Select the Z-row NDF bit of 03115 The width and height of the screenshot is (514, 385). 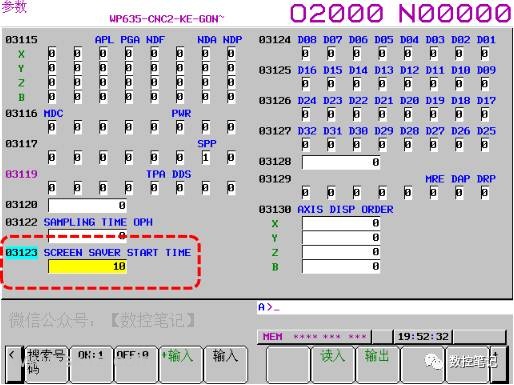[x=154, y=83]
